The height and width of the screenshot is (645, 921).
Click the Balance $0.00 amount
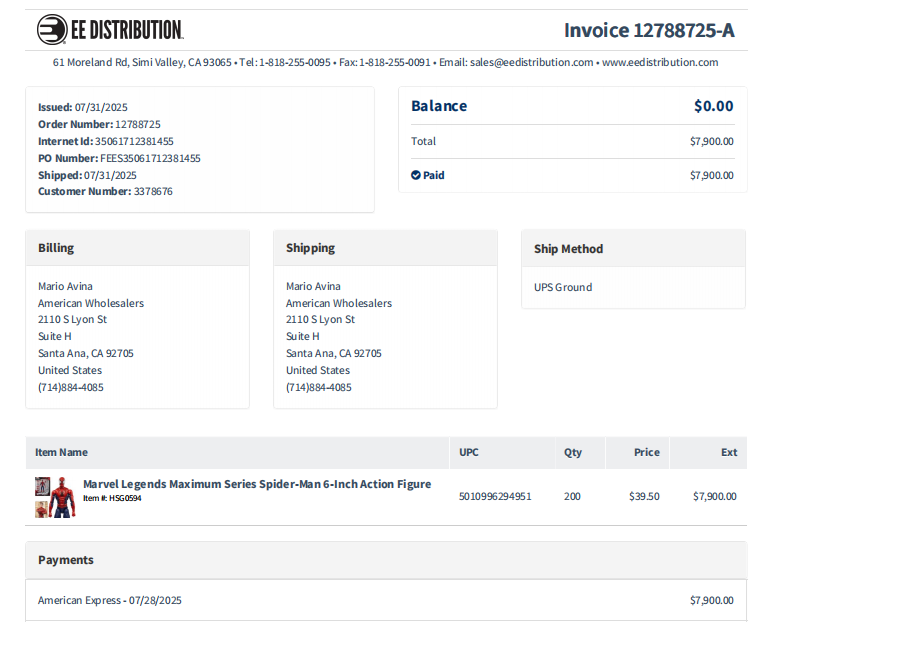click(714, 106)
